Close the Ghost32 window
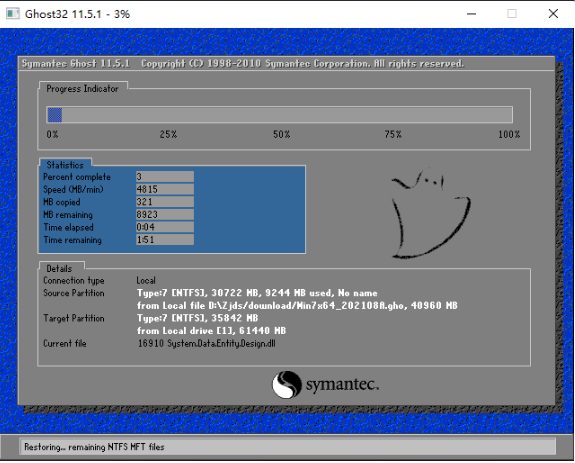This screenshot has height=463, width=575. (x=553, y=14)
